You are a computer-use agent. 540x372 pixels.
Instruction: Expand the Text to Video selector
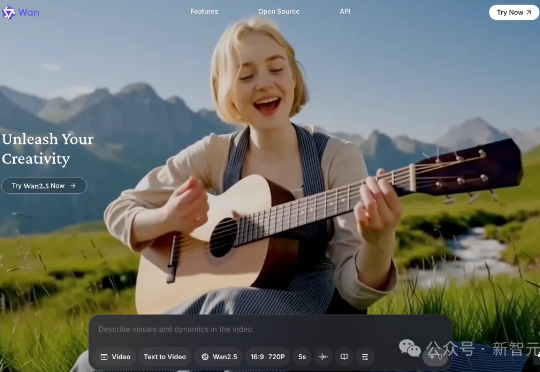coord(165,357)
